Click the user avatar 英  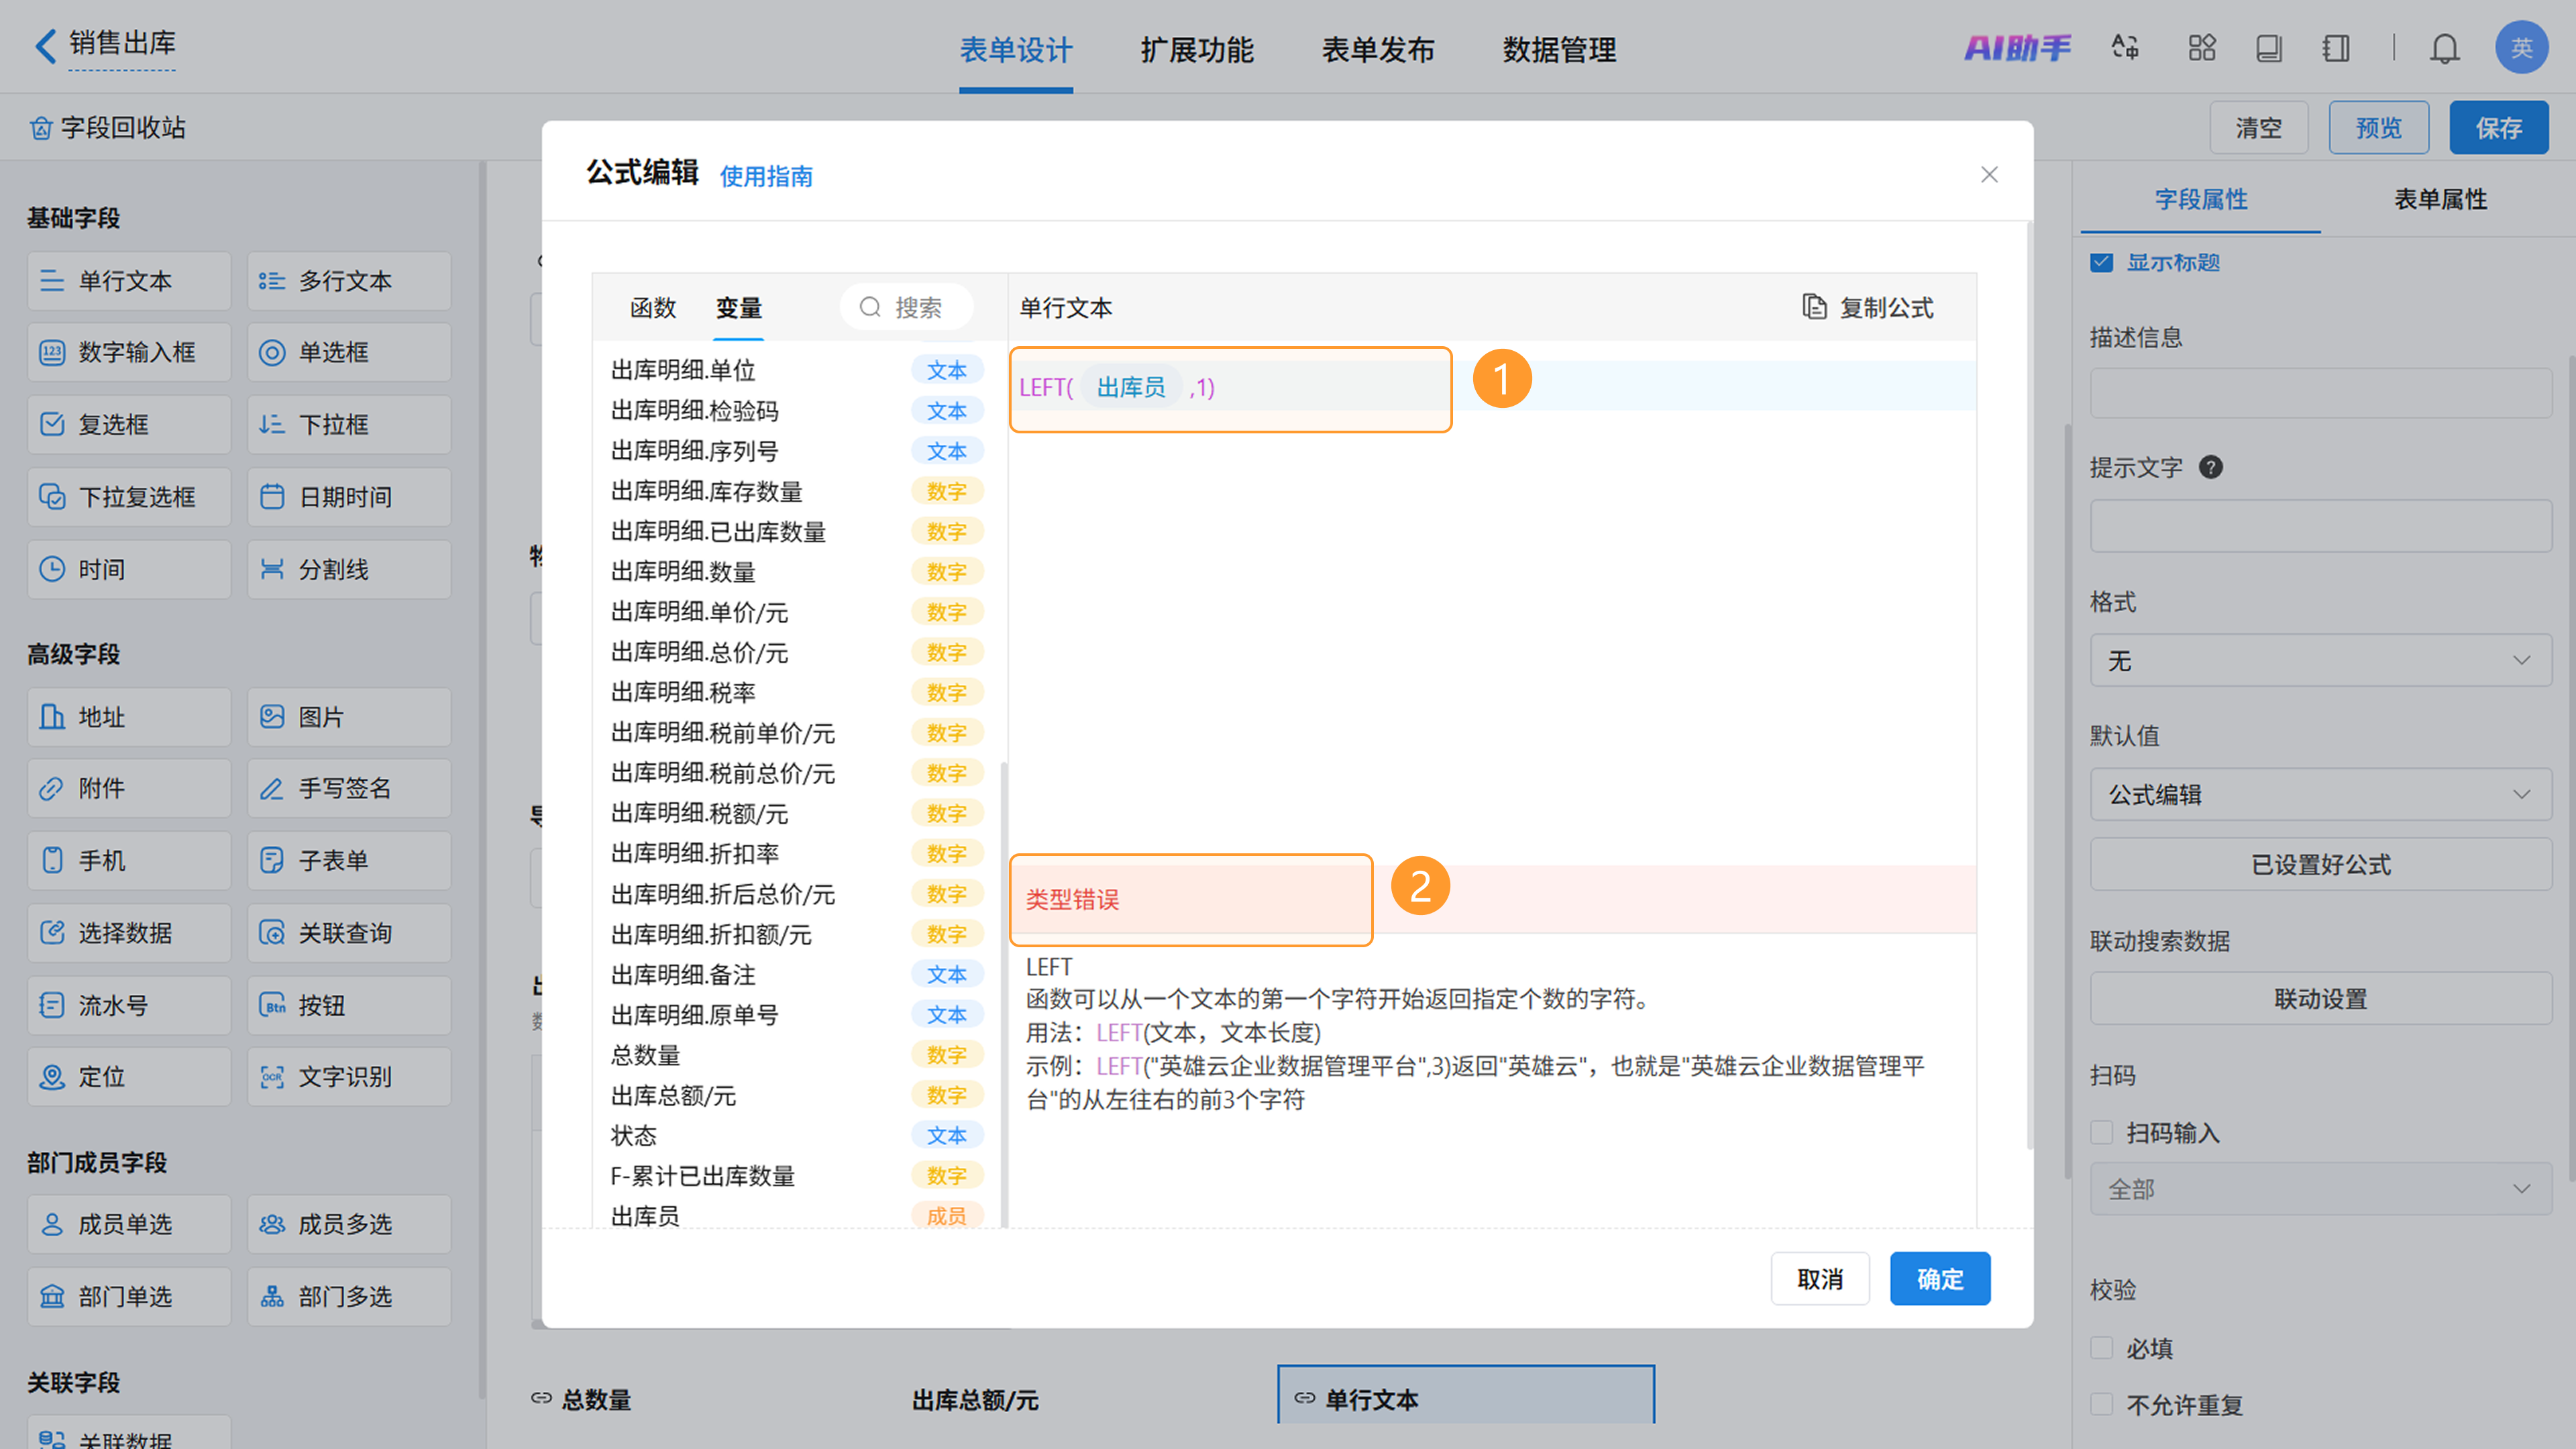click(2521, 47)
